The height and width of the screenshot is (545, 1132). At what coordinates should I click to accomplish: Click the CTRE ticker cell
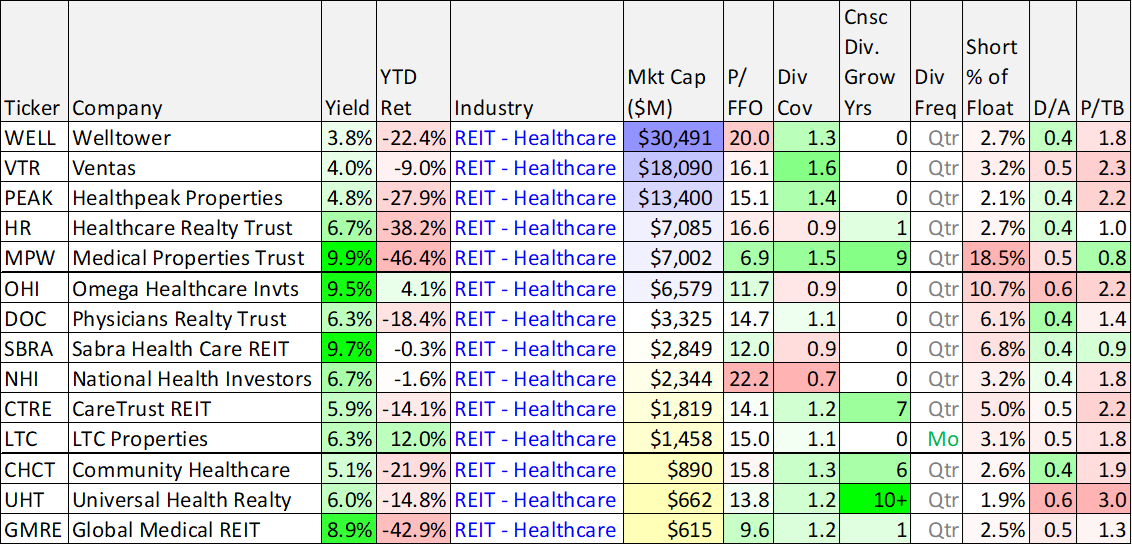click(35, 409)
